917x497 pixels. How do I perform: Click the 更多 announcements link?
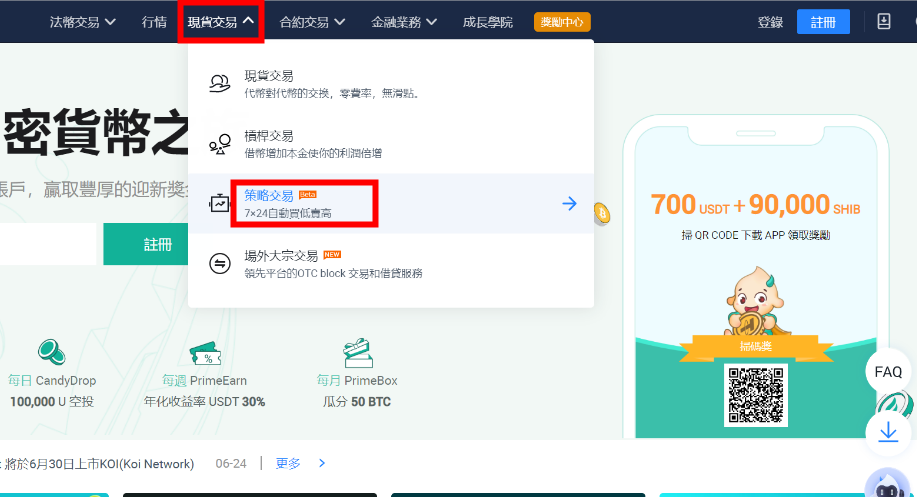tap(287, 464)
